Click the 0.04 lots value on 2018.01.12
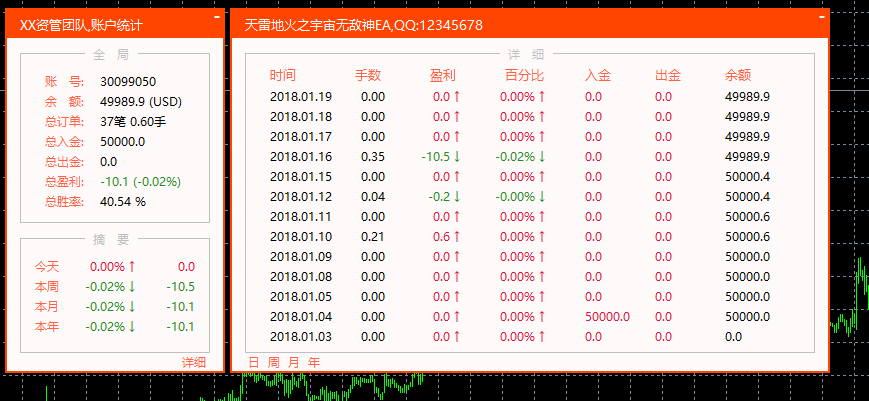 pos(373,197)
